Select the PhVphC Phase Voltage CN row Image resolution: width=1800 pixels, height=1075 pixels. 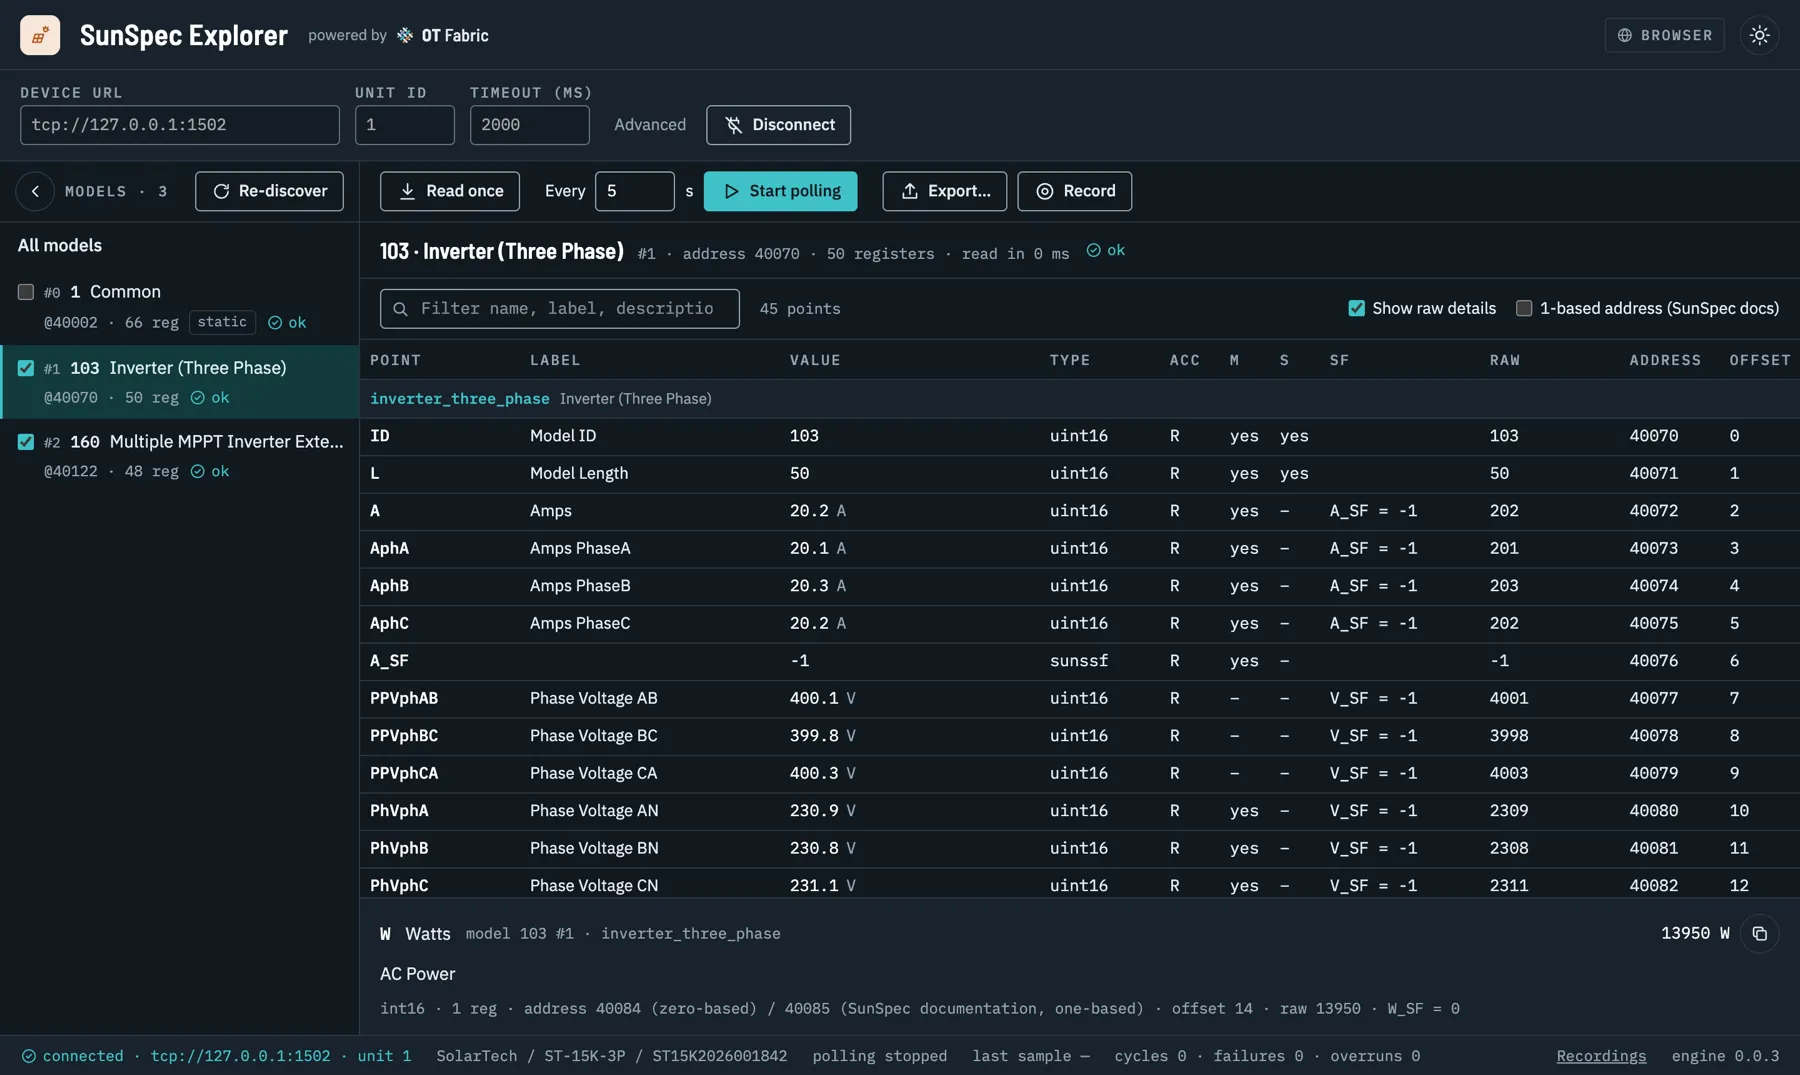[x=1080, y=884]
